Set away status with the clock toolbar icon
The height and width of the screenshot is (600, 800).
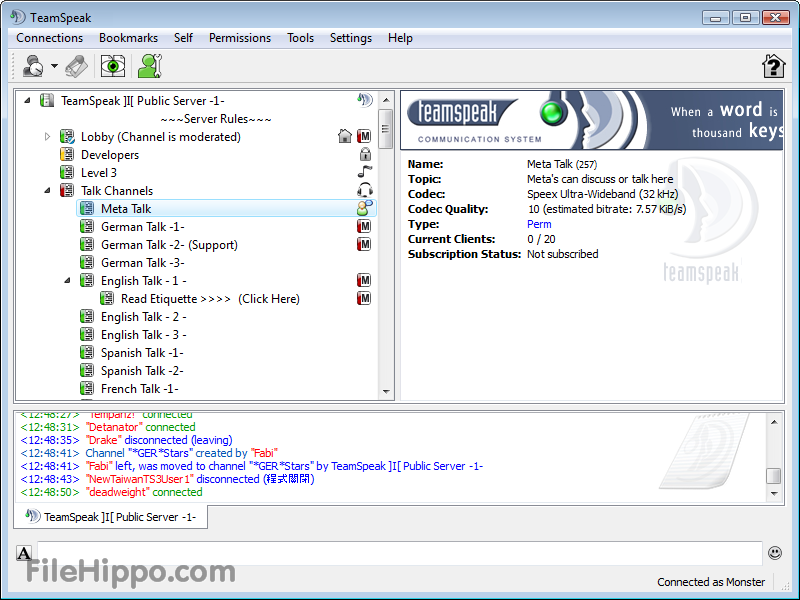coord(32,66)
